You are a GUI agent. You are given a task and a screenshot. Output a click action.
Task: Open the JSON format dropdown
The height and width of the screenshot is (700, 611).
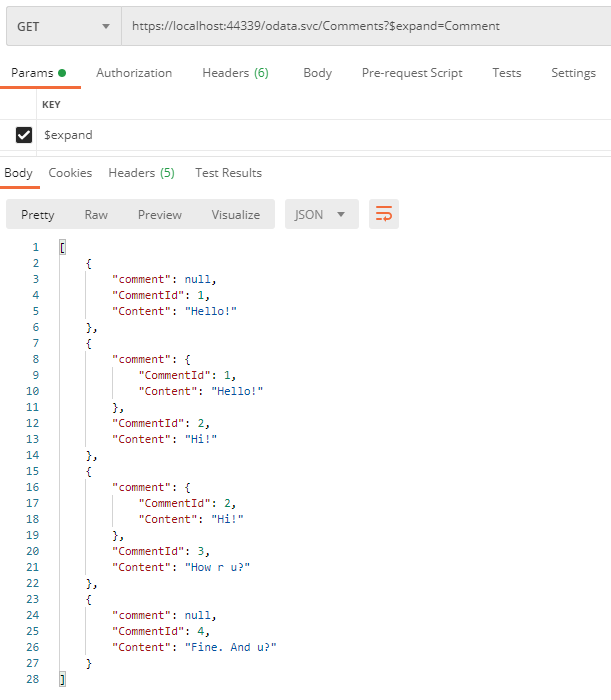[x=321, y=214]
